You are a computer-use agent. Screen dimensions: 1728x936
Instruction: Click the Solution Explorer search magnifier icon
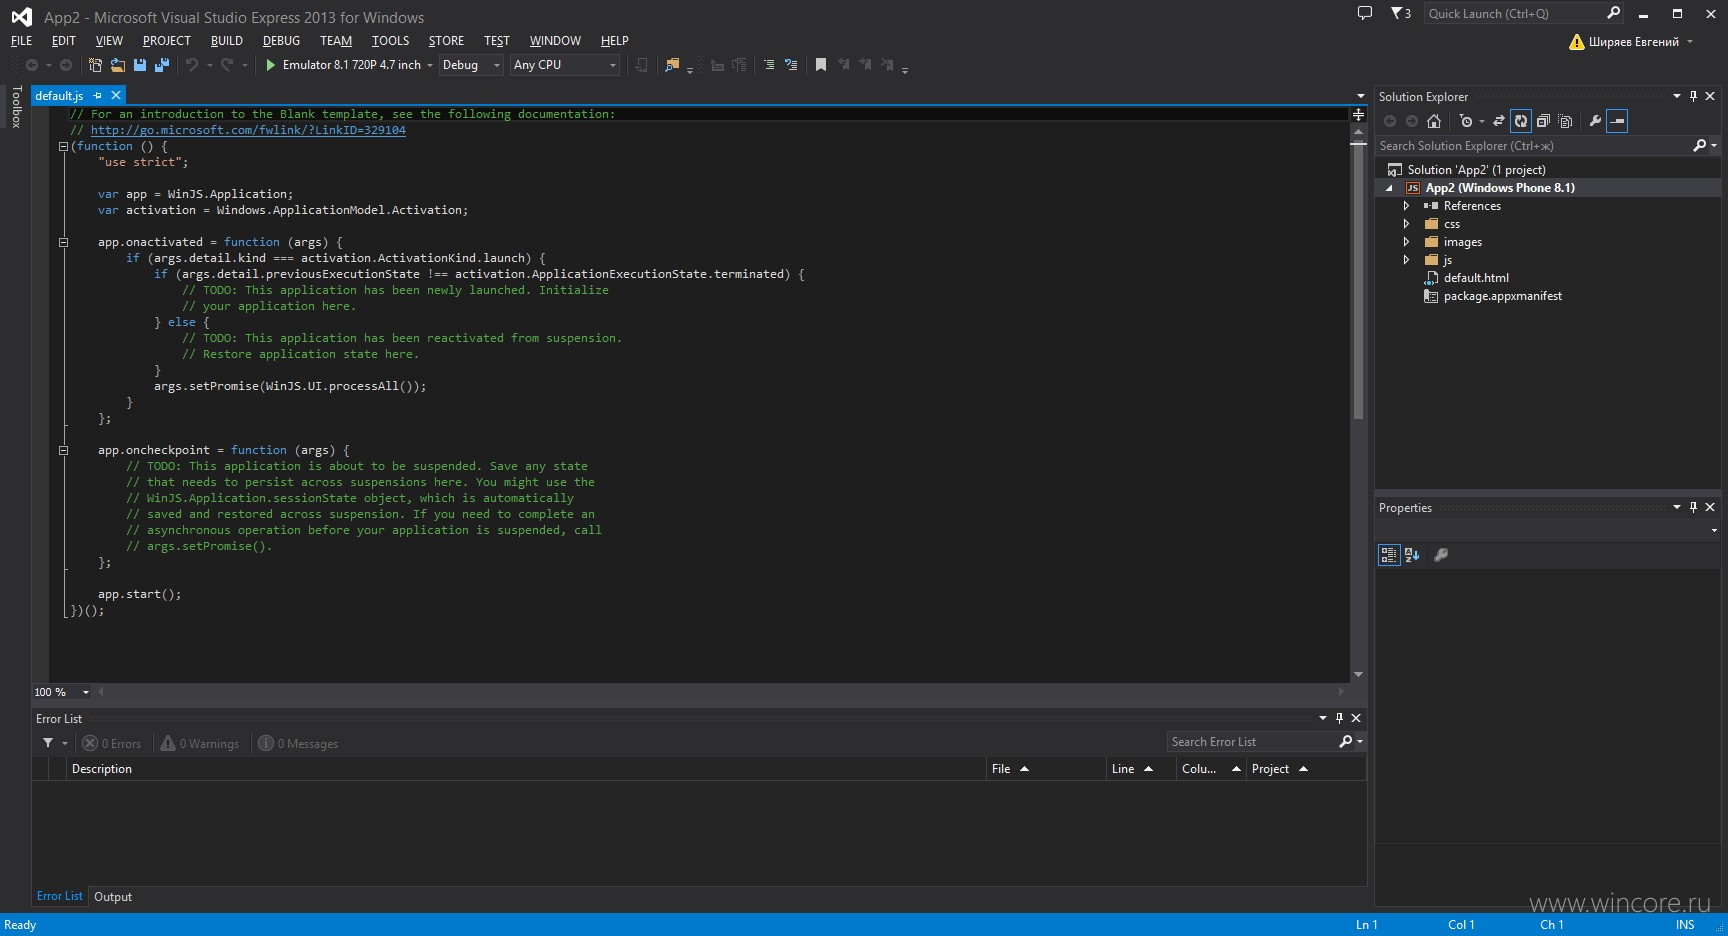(x=1699, y=146)
